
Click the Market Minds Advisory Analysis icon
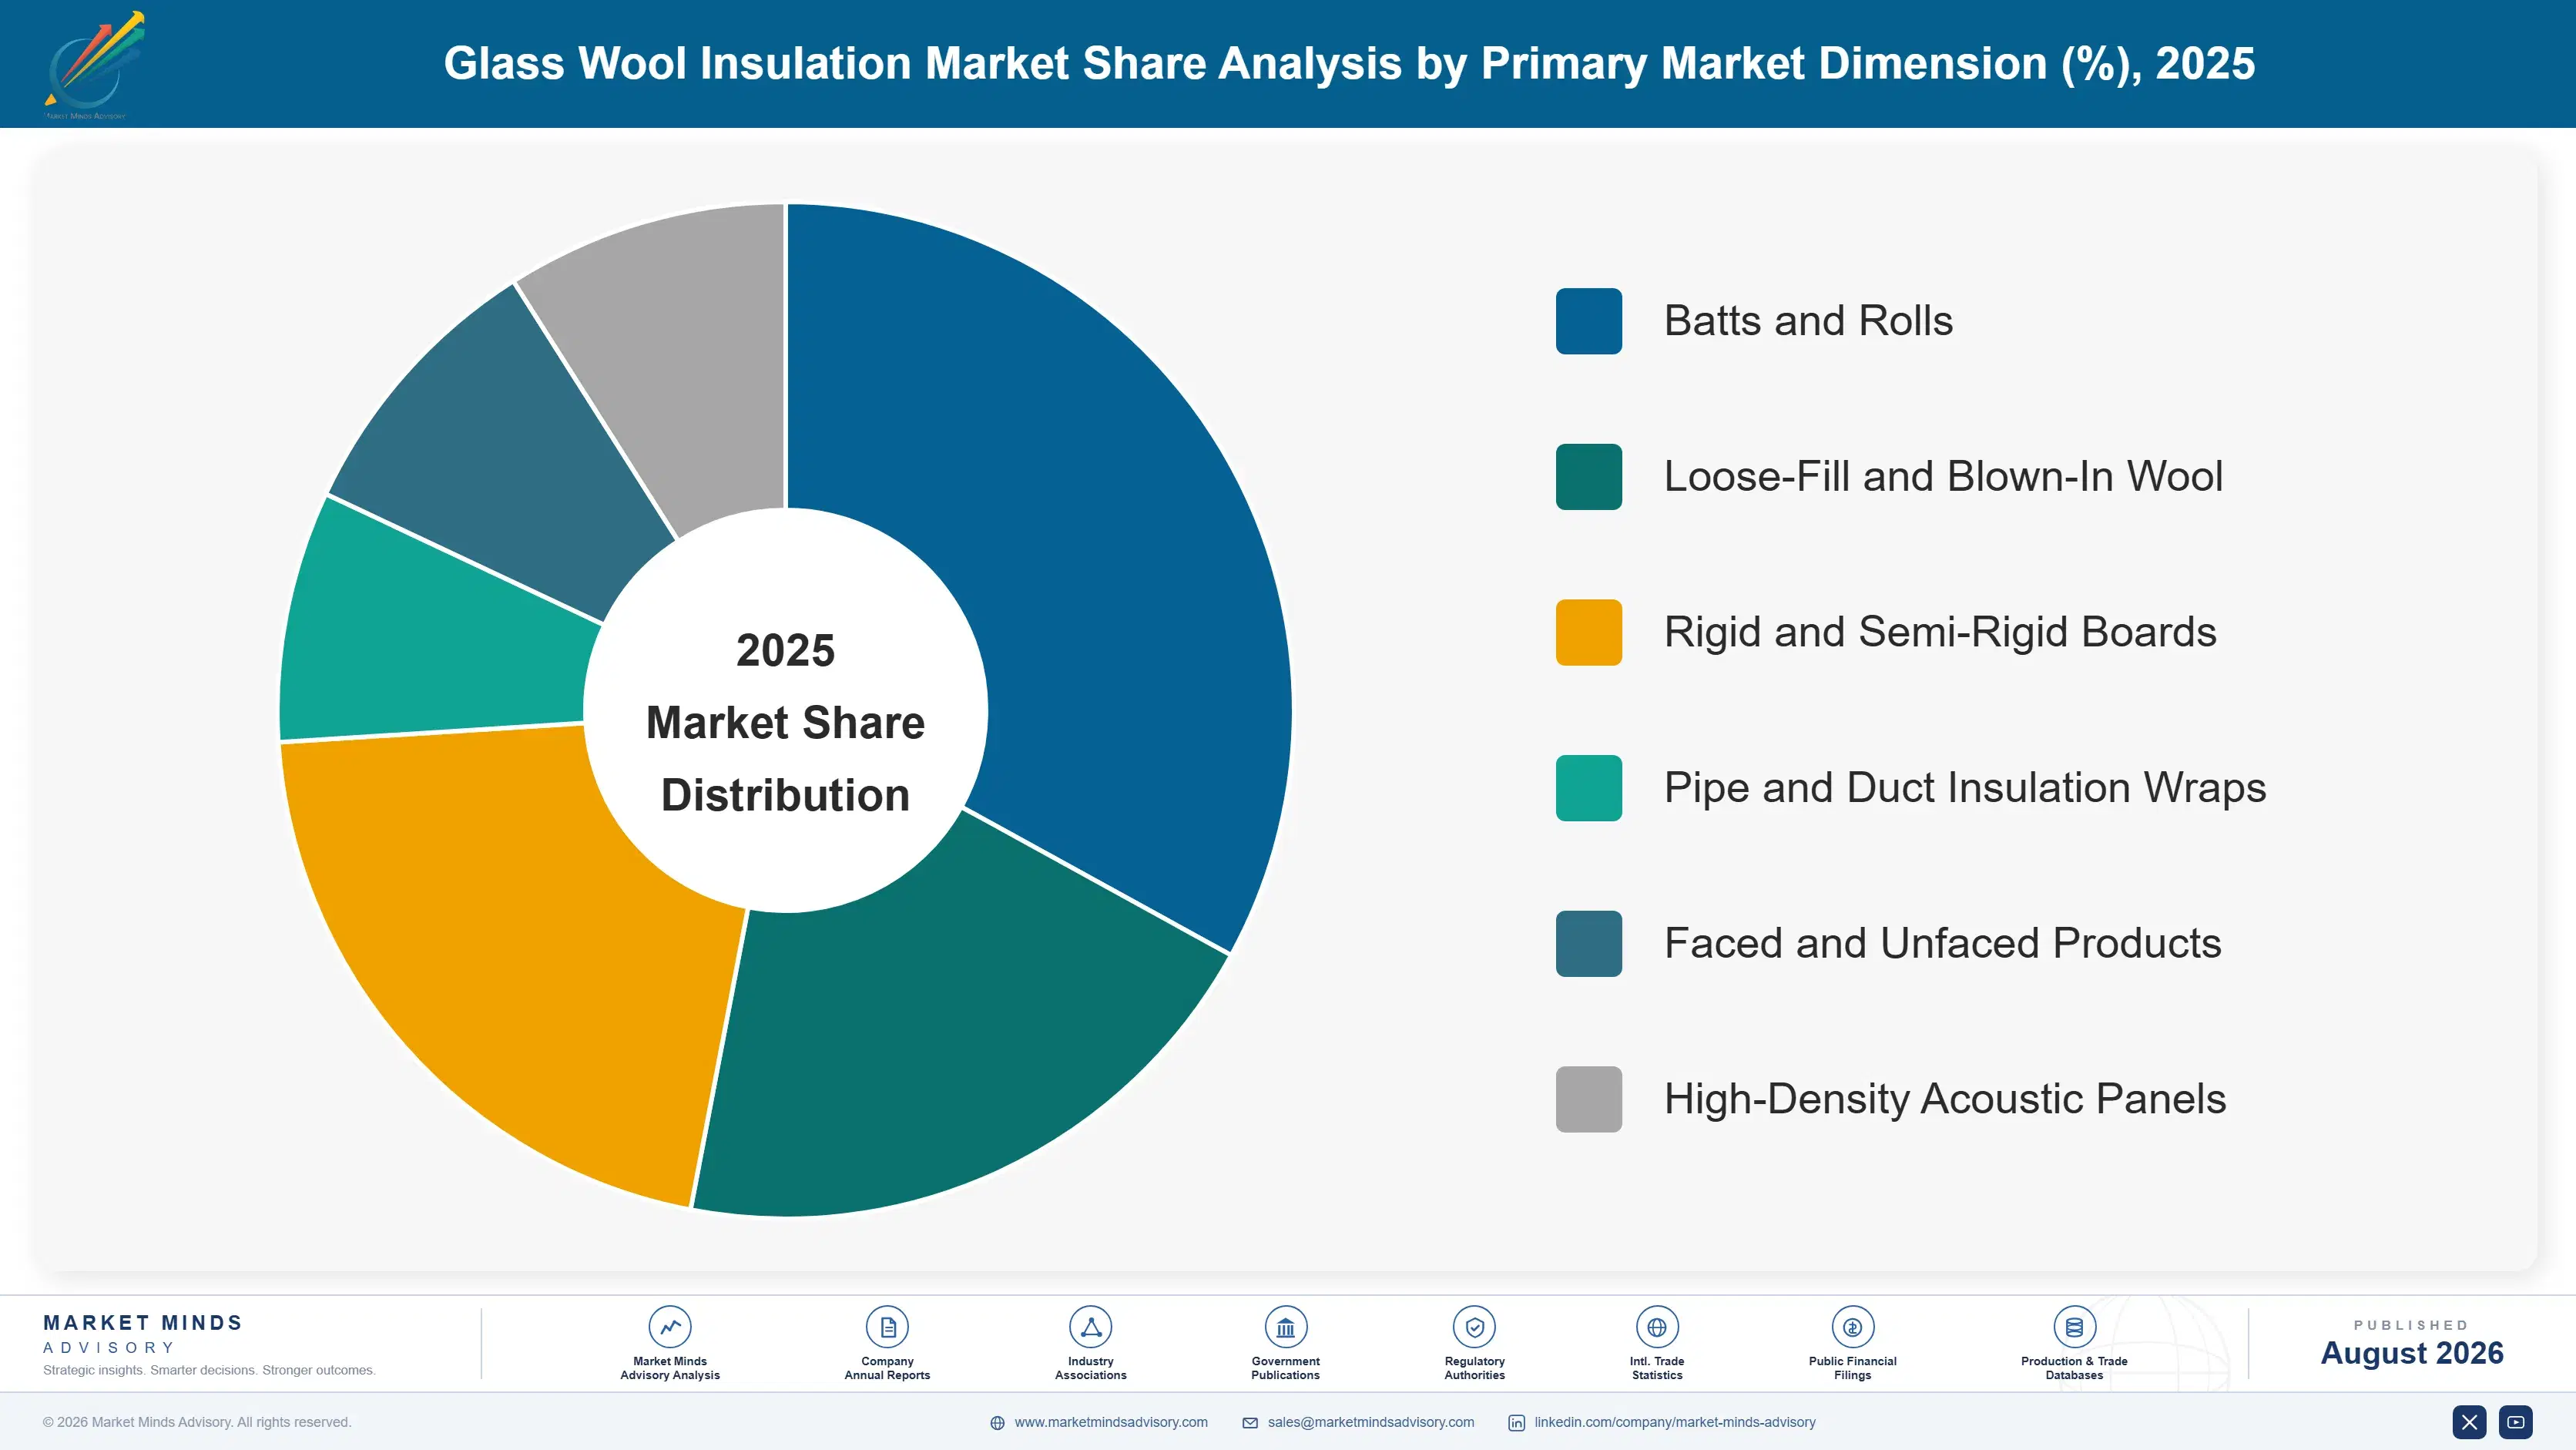tap(670, 1327)
